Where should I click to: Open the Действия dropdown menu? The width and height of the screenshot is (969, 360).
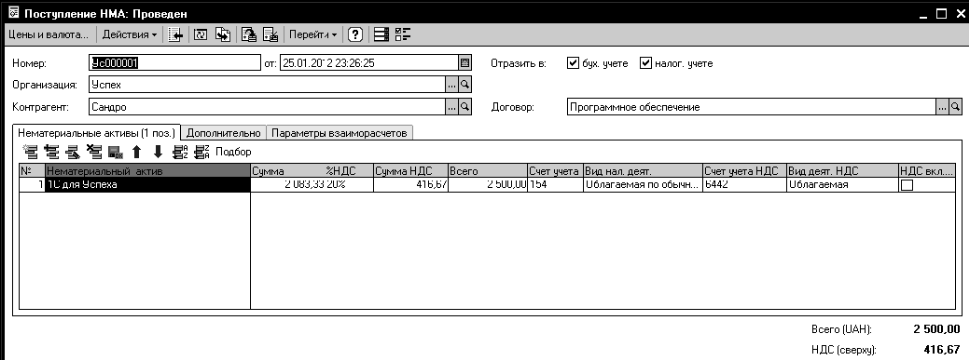point(129,35)
